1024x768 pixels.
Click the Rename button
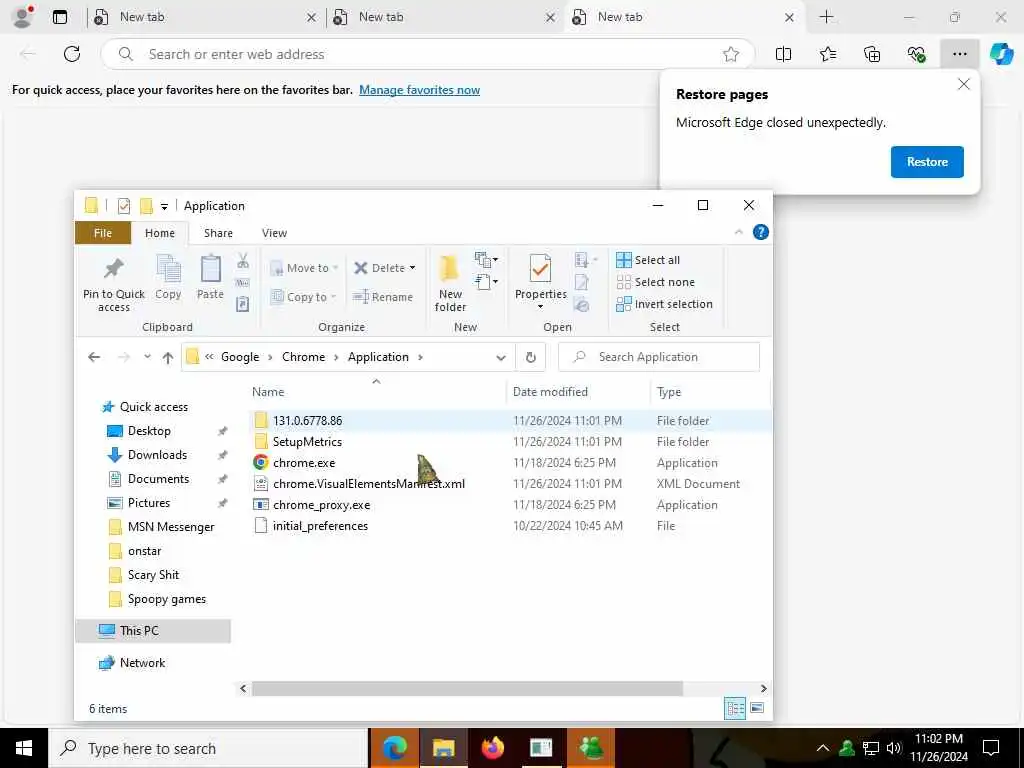(x=383, y=297)
